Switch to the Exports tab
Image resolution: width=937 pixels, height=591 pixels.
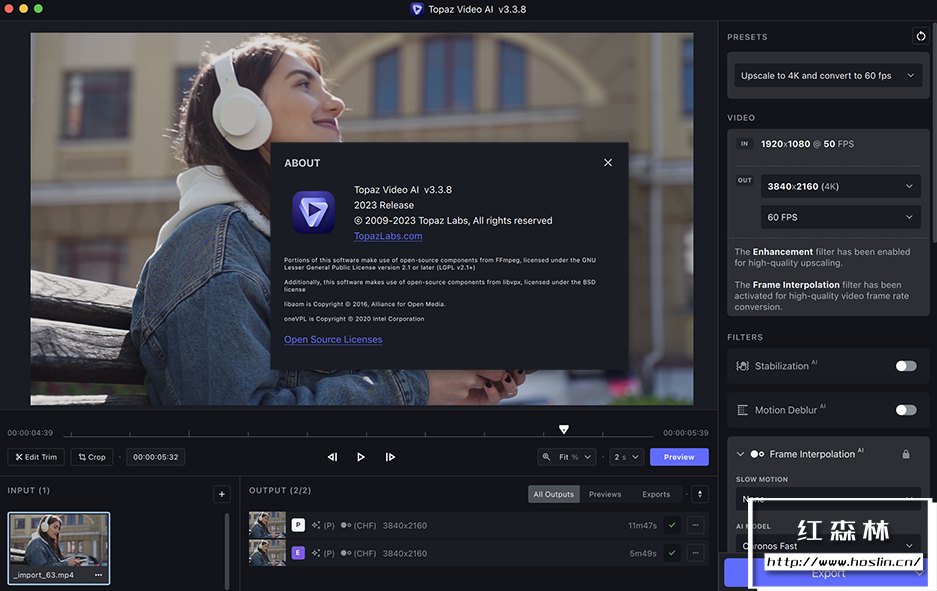tap(656, 494)
